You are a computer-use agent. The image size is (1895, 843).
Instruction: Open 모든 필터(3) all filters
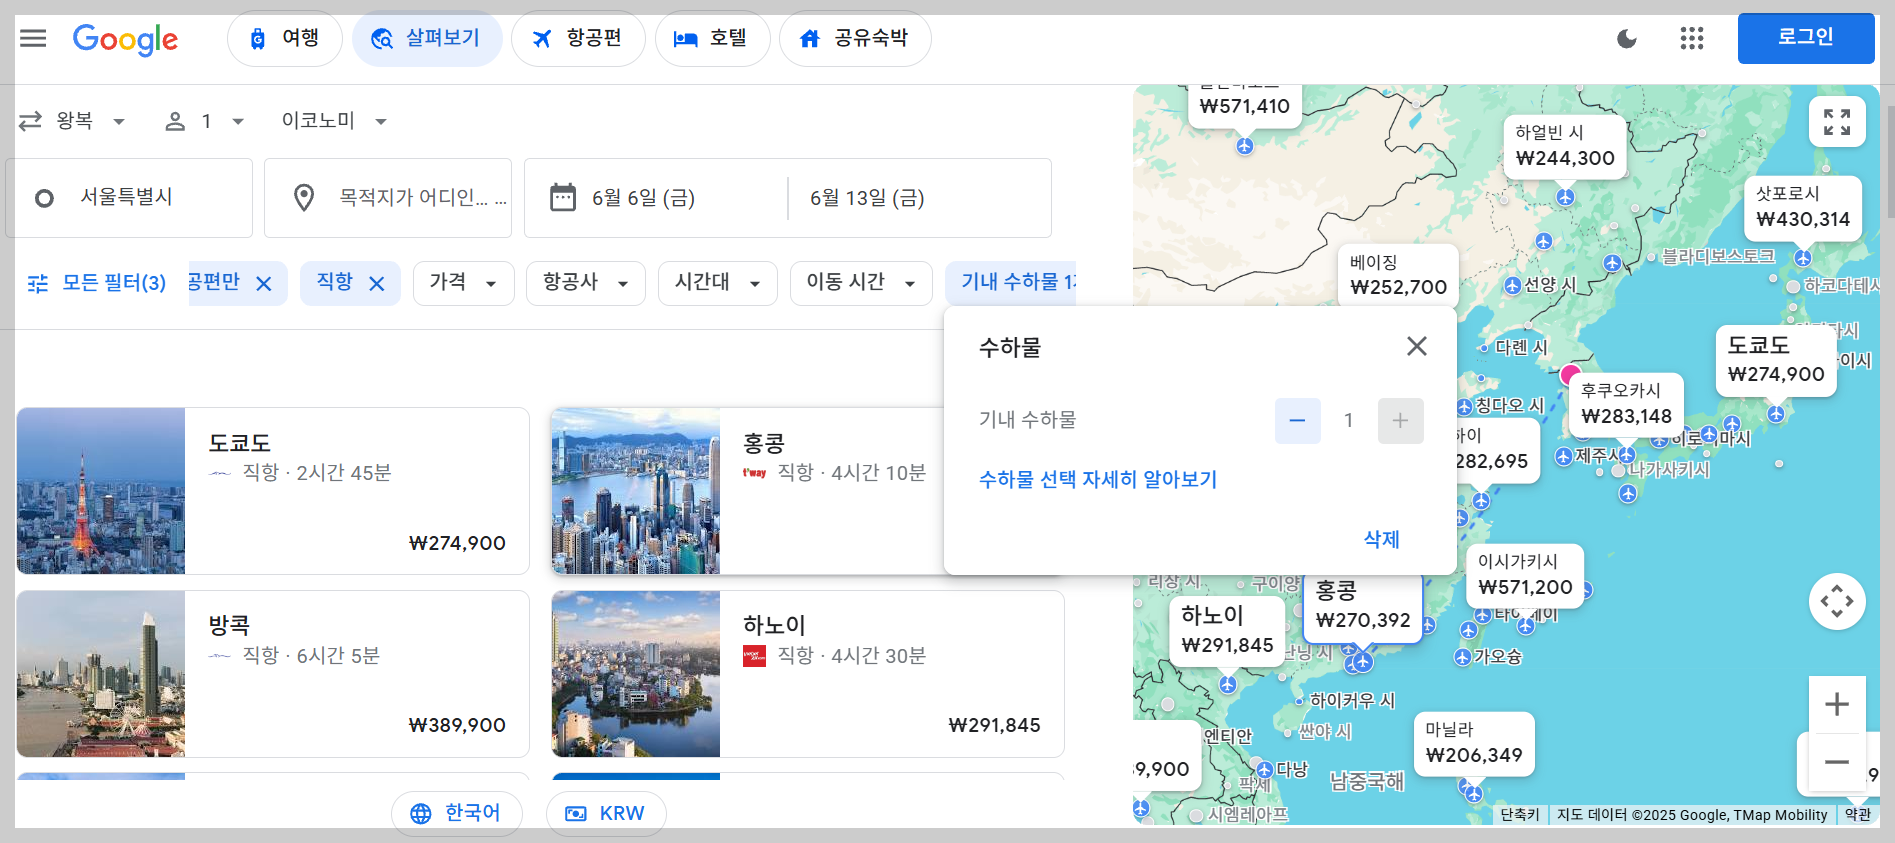point(97,283)
